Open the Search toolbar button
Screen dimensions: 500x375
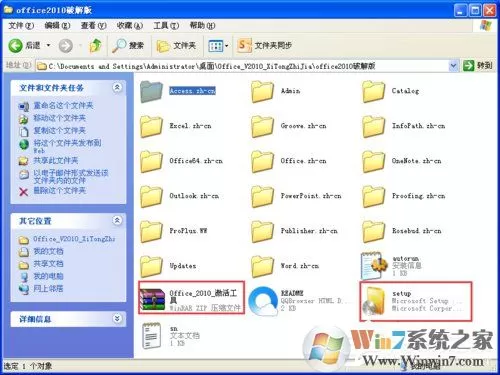[x=128, y=45]
